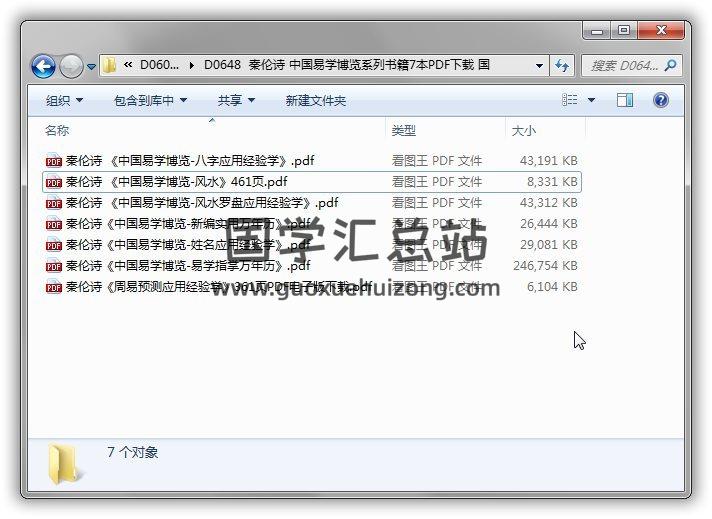This screenshot has width=712, height=519.
Task: Select PDF icon of 八字应用经验学 file
Action: tap(54, 161)
